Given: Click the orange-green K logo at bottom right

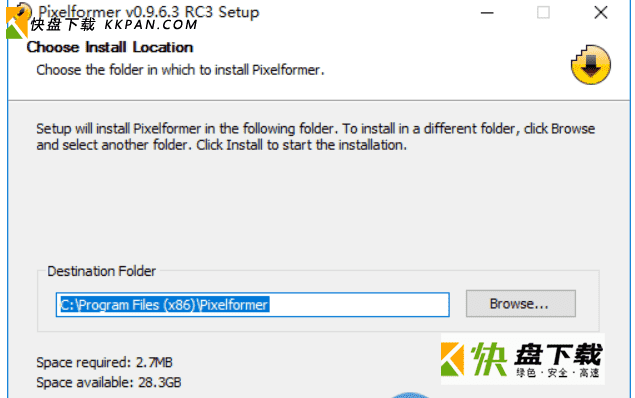Looking at the screenshot, I should coord(452,359).
